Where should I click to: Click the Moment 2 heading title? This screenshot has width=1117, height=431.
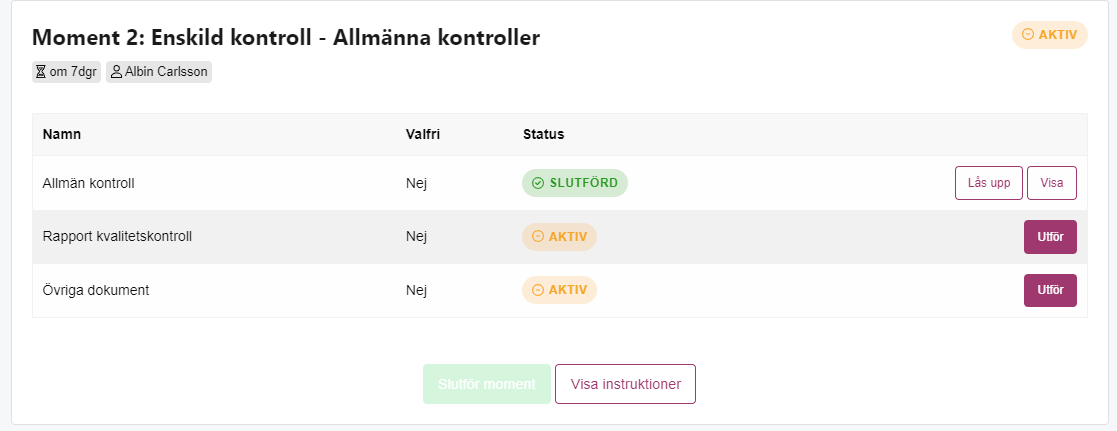286,37
